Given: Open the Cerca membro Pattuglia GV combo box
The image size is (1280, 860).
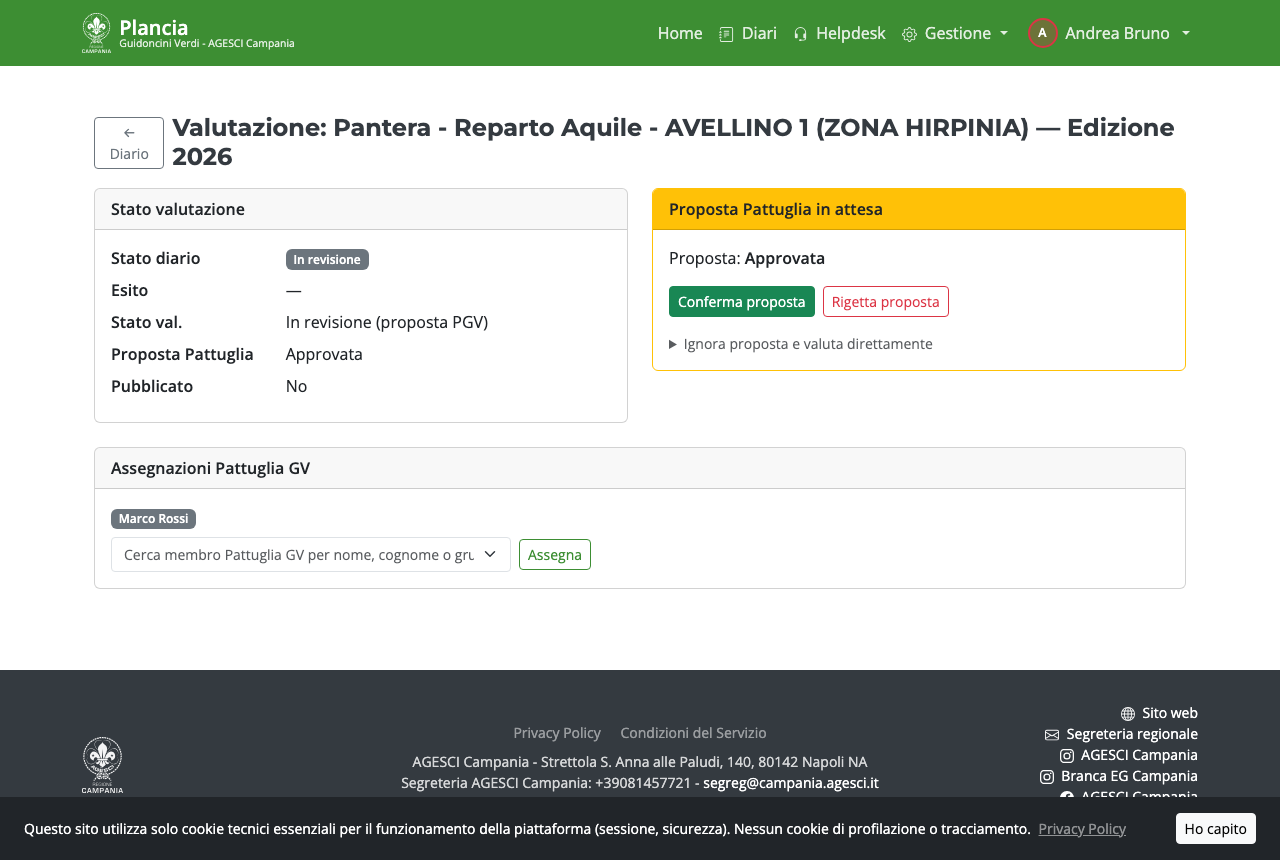Looking at the screenshot, I should [x=311, y=555].
